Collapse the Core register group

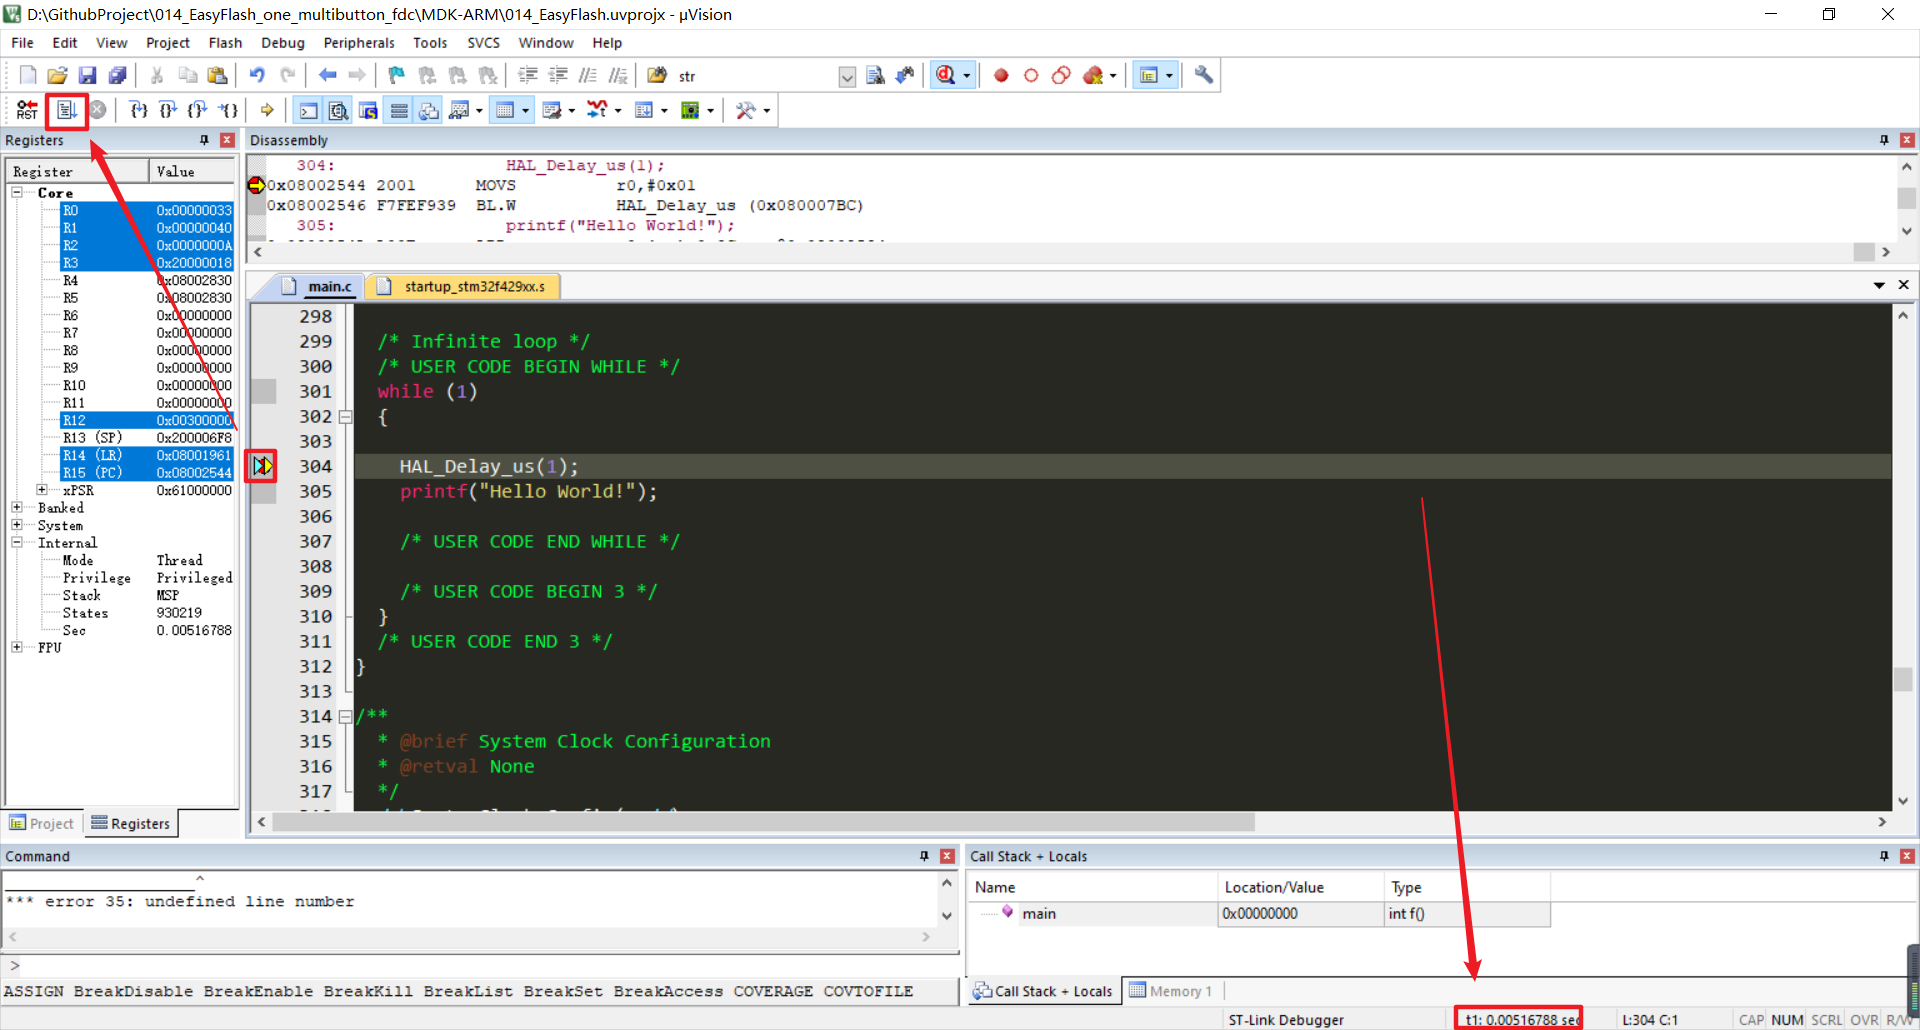(17, 192)
